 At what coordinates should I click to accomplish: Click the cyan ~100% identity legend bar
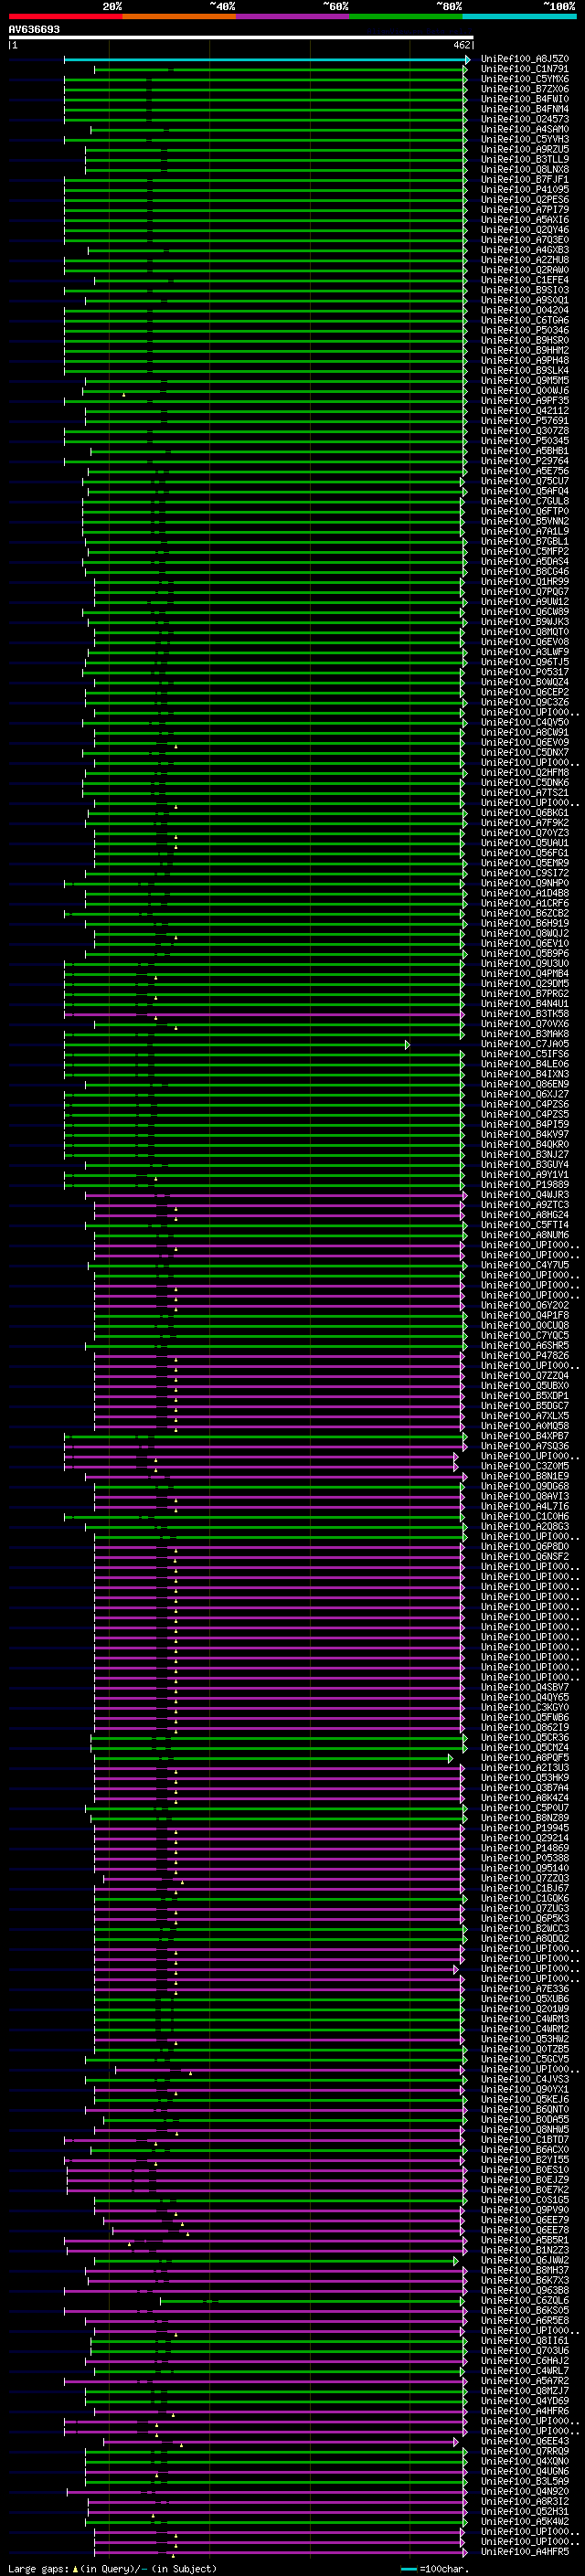point(519,17)
